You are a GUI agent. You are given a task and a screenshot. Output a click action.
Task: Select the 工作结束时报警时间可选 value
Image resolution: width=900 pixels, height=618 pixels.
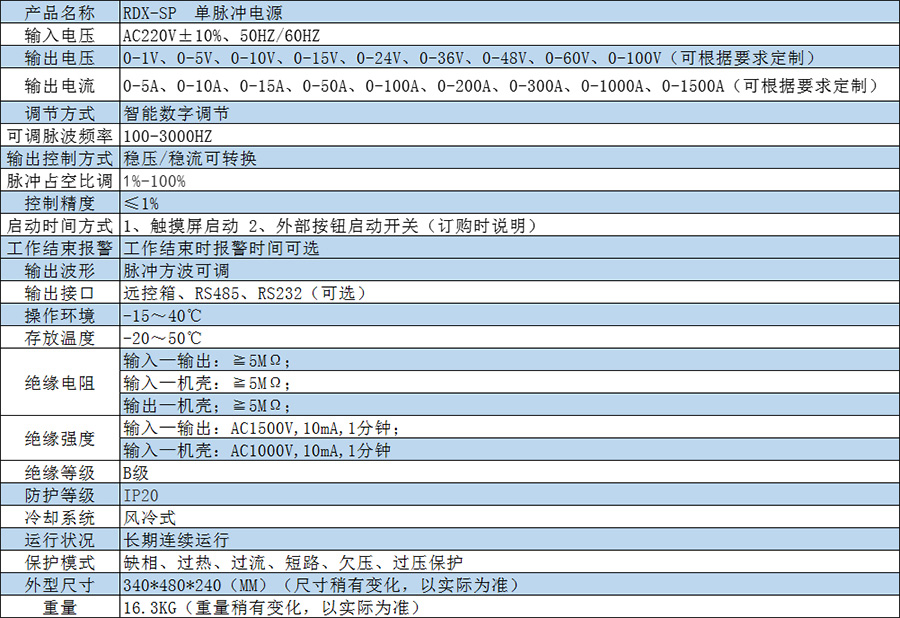pyautogui.click(x=221, y=248)
